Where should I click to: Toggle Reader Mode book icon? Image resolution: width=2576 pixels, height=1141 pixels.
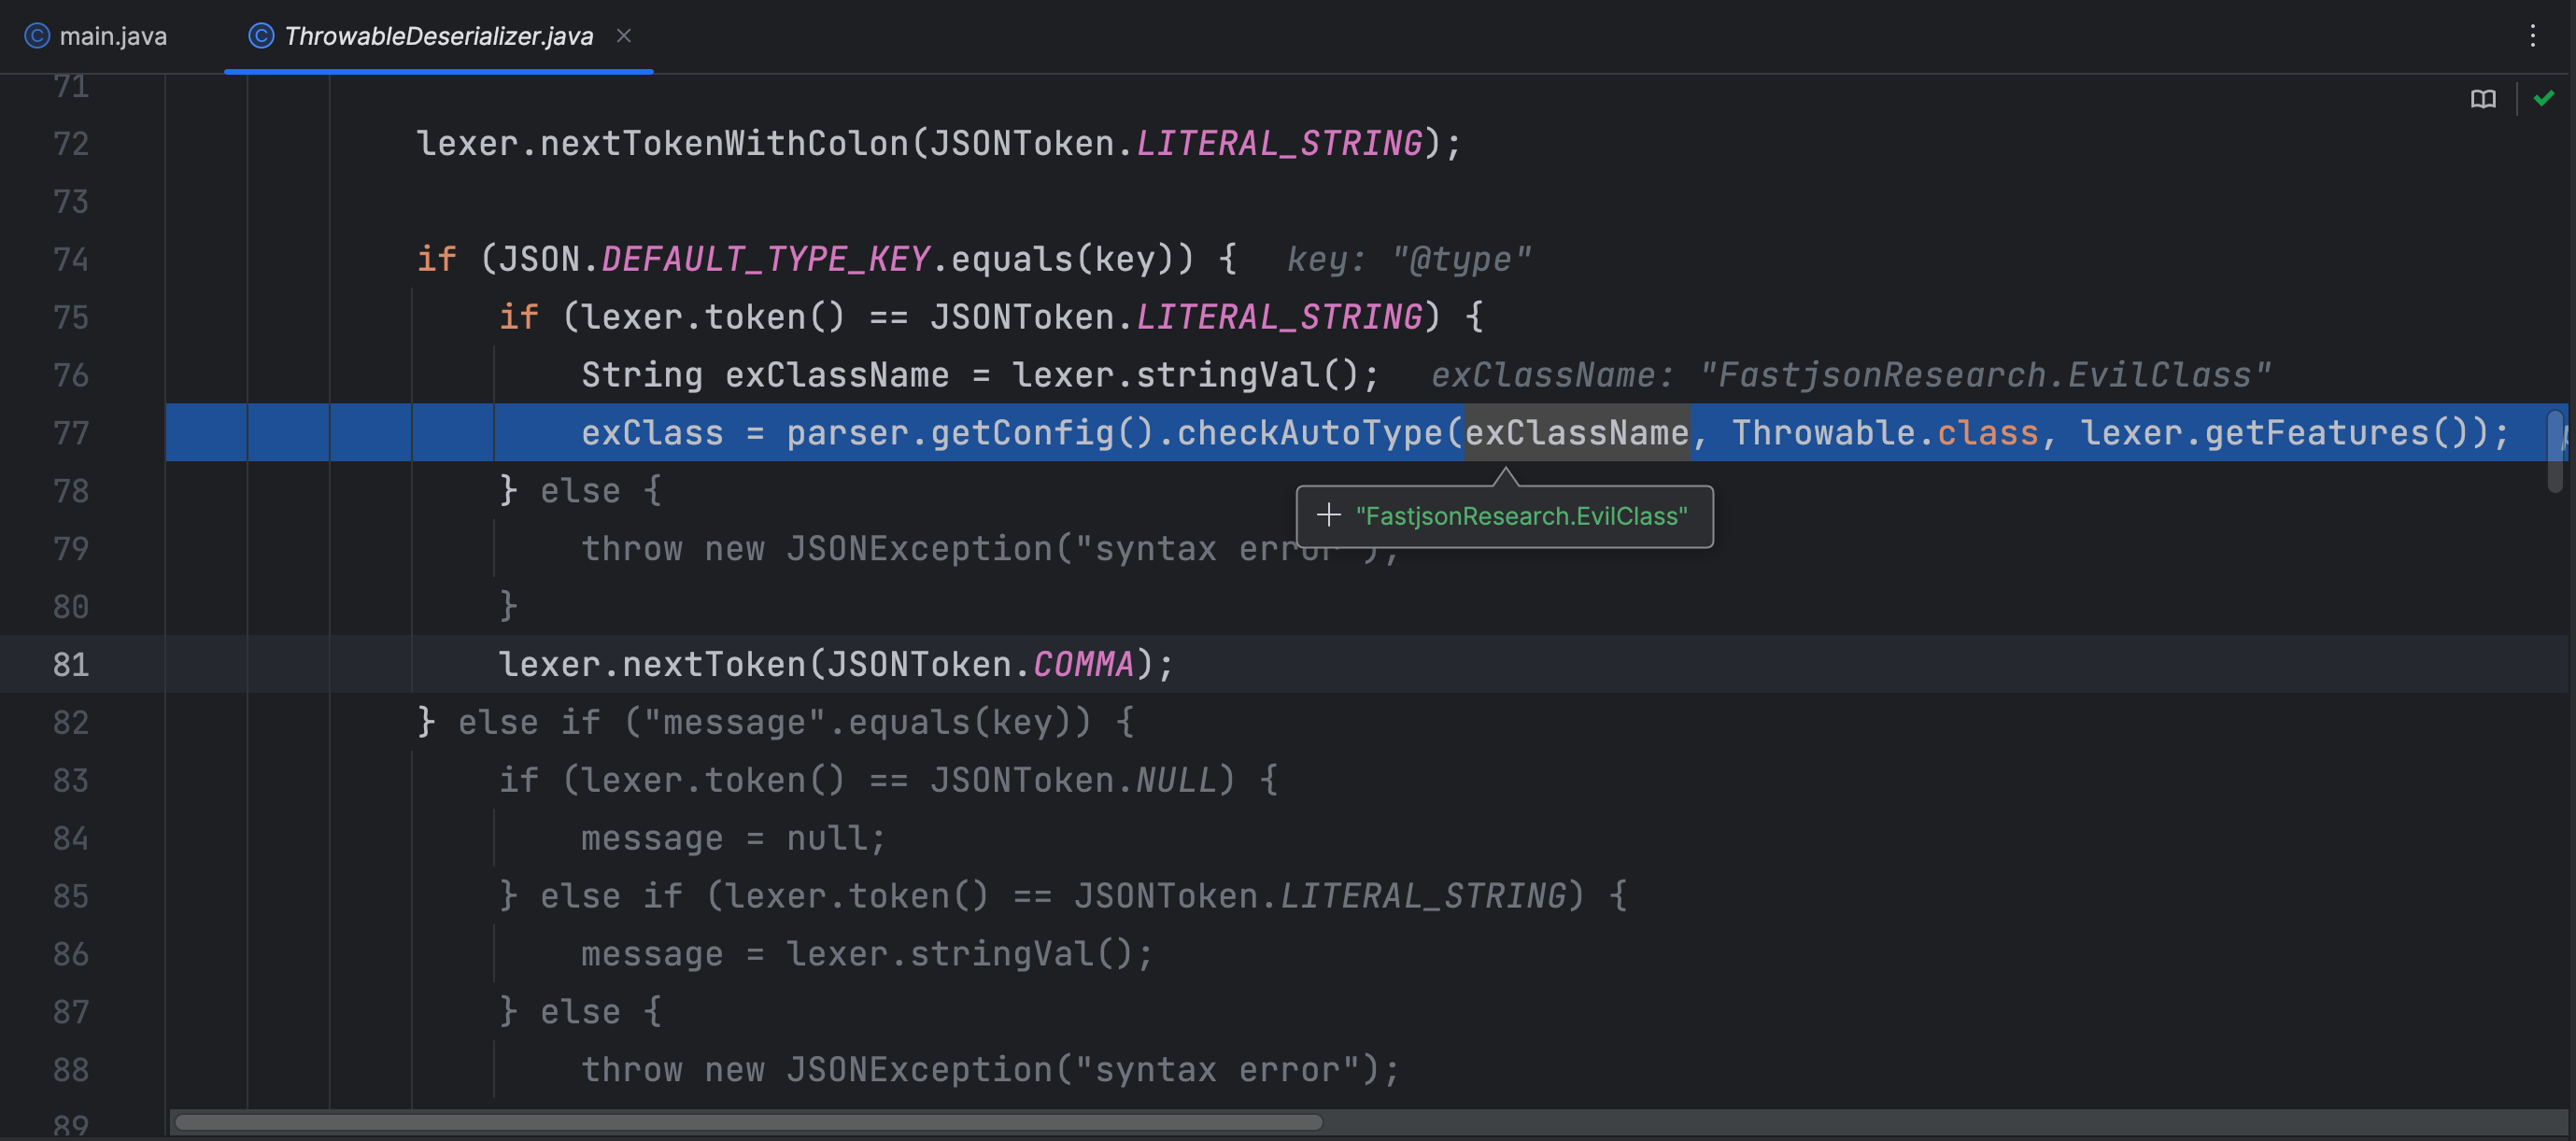click(x=2483, y=99)
